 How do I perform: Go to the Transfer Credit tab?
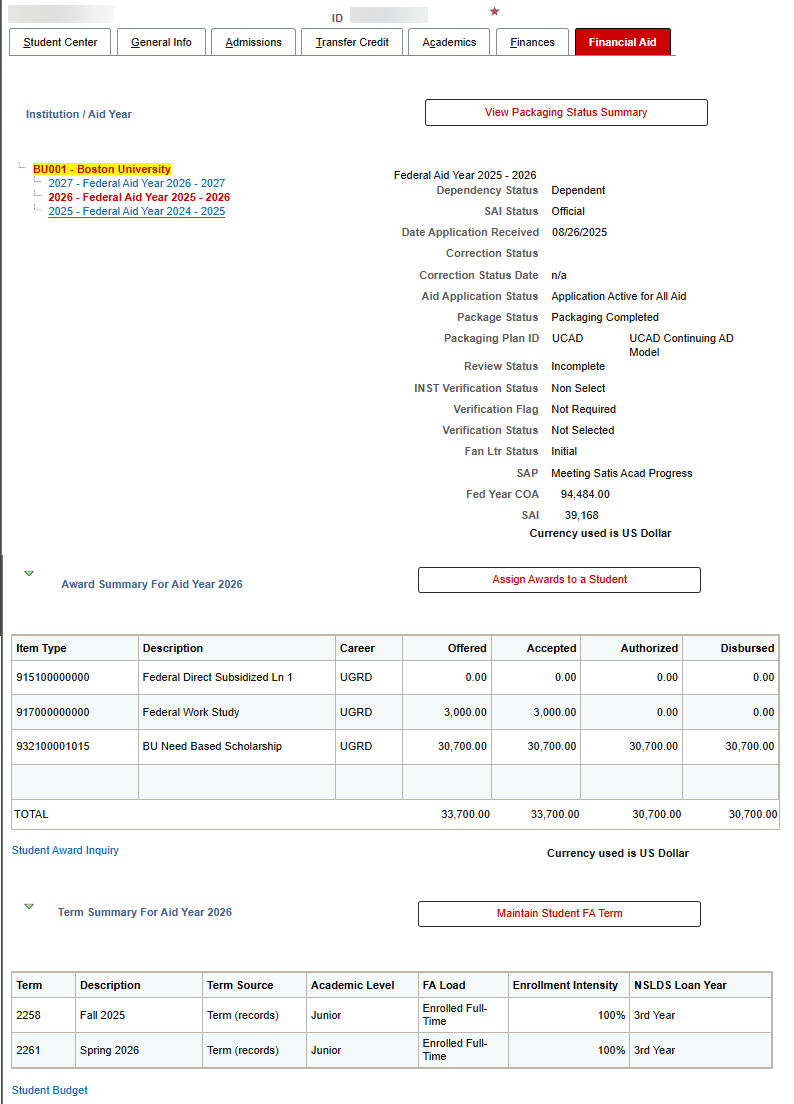[x=352, y=42]
